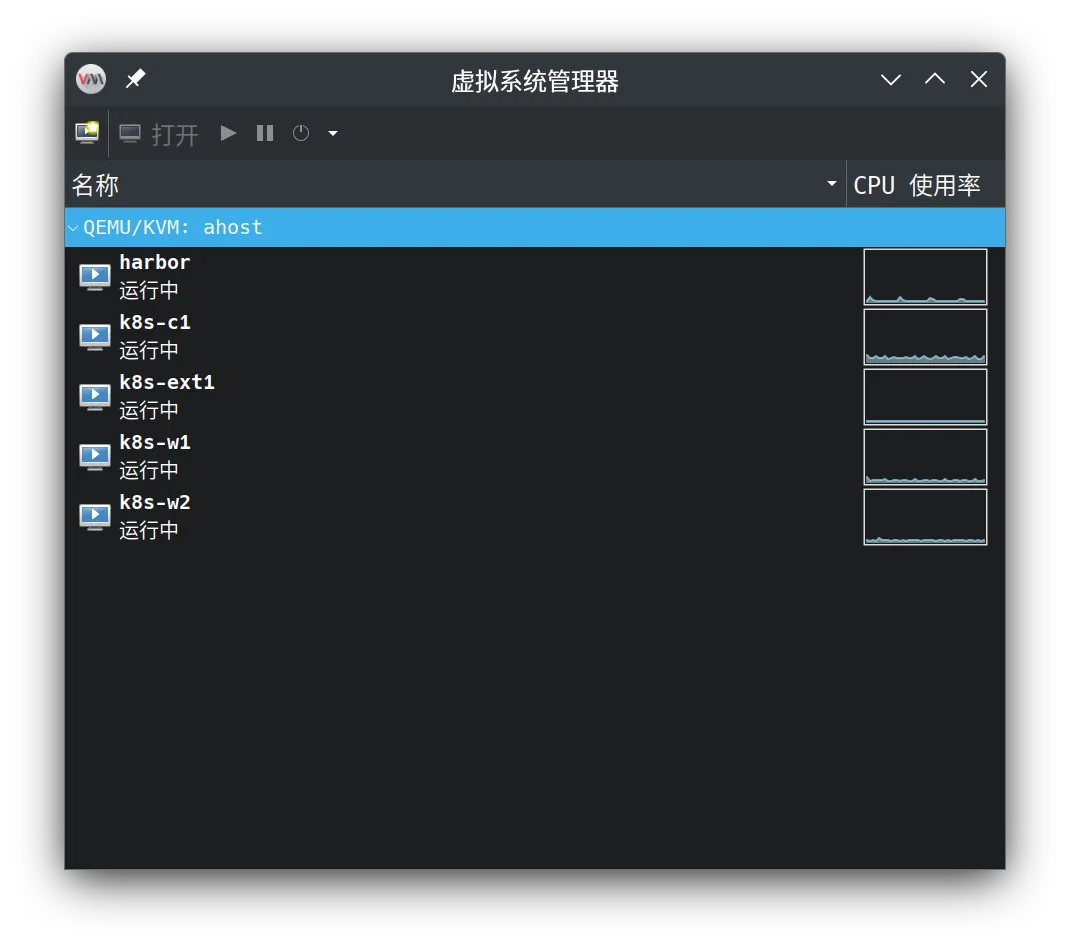The width and height of the screenshot is (1070, 946).
Task: Select the harbor virtual machine icon
Action: coord(95,277)
